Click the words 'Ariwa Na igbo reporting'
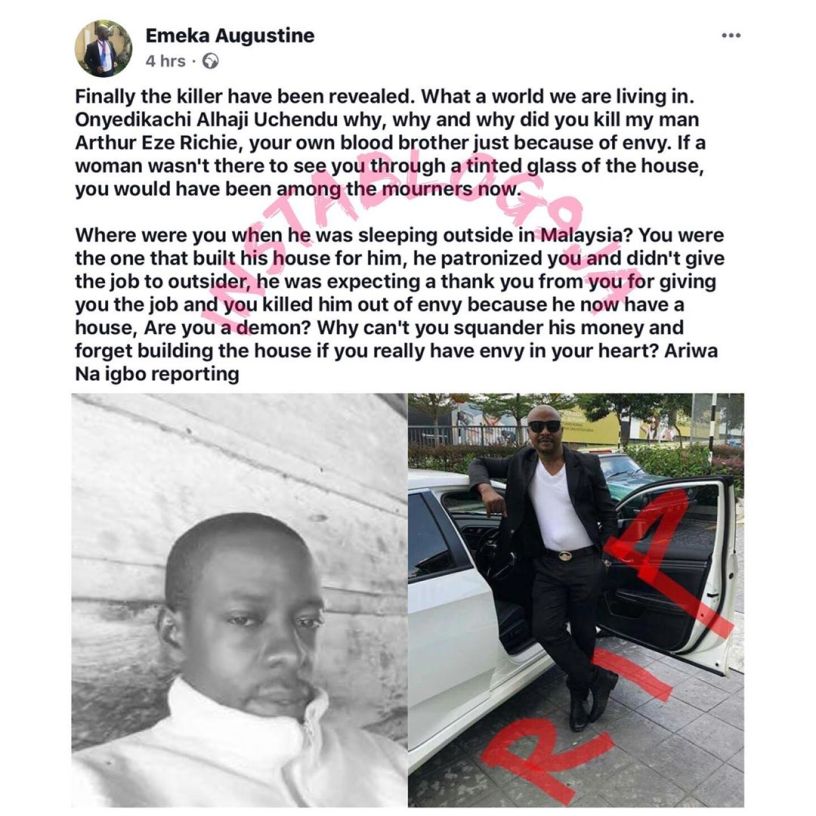 click(397, 362)
